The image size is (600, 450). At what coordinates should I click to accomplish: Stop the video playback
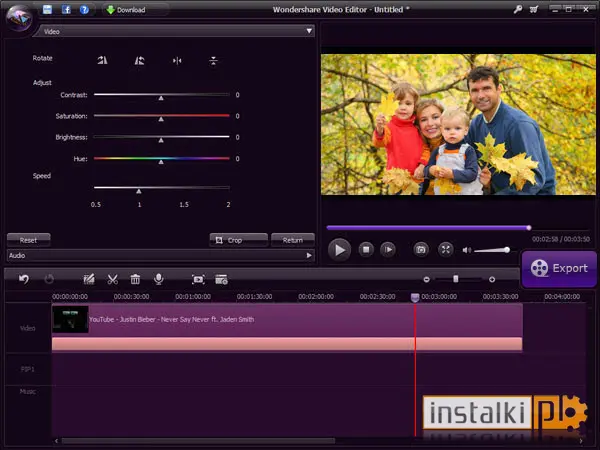point(366,250)
